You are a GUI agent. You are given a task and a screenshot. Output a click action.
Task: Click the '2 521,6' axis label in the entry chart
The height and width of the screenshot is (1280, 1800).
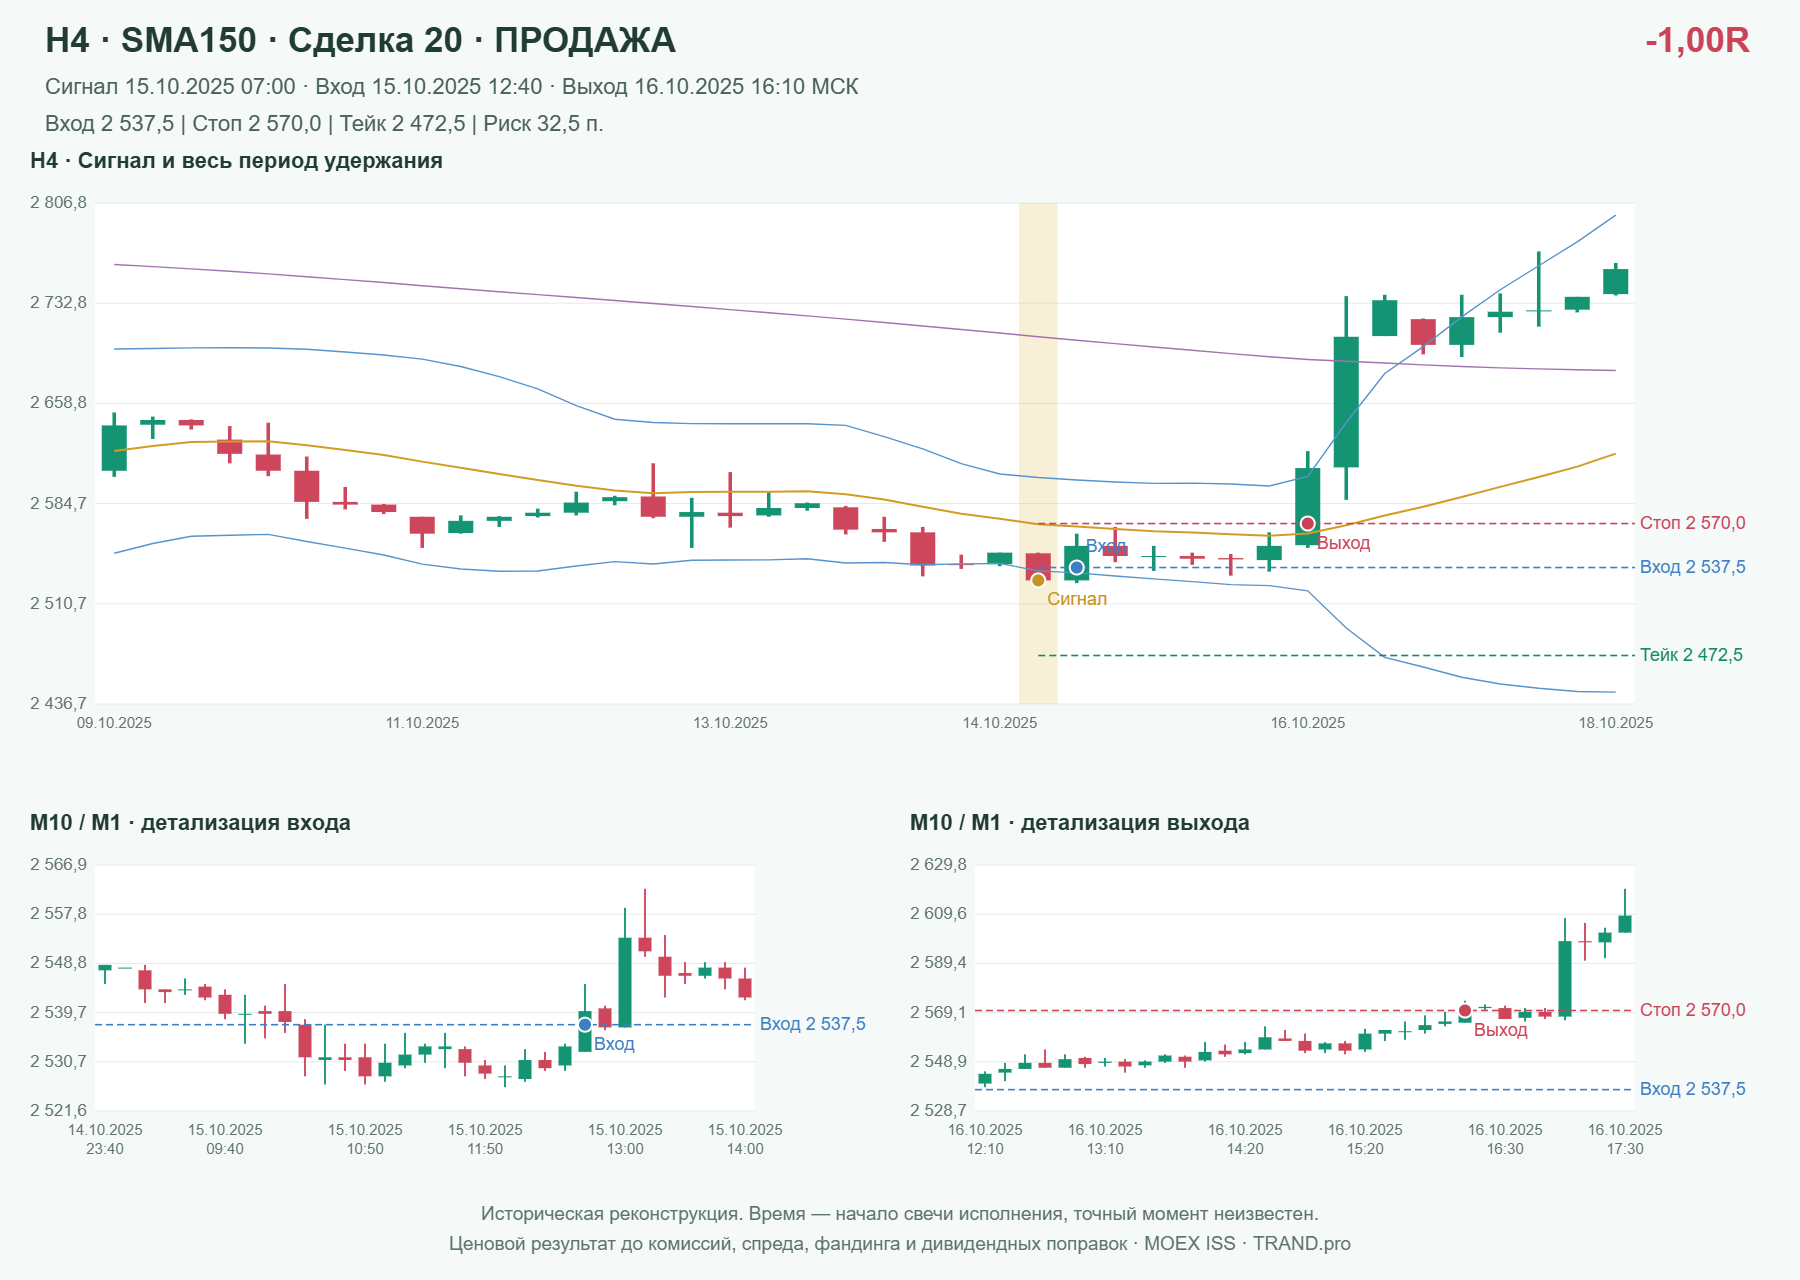point(58,1110)
